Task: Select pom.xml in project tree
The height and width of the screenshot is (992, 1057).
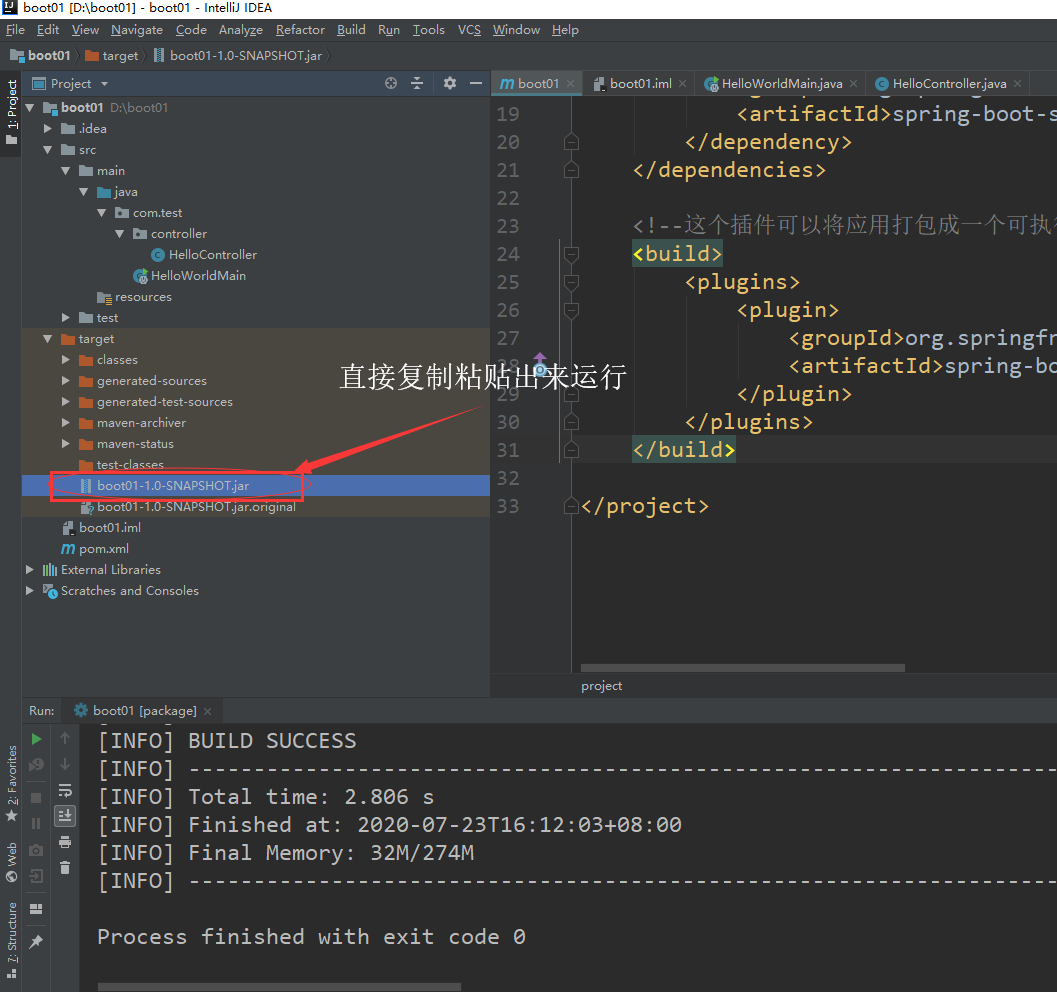Action: coord(95,549)
